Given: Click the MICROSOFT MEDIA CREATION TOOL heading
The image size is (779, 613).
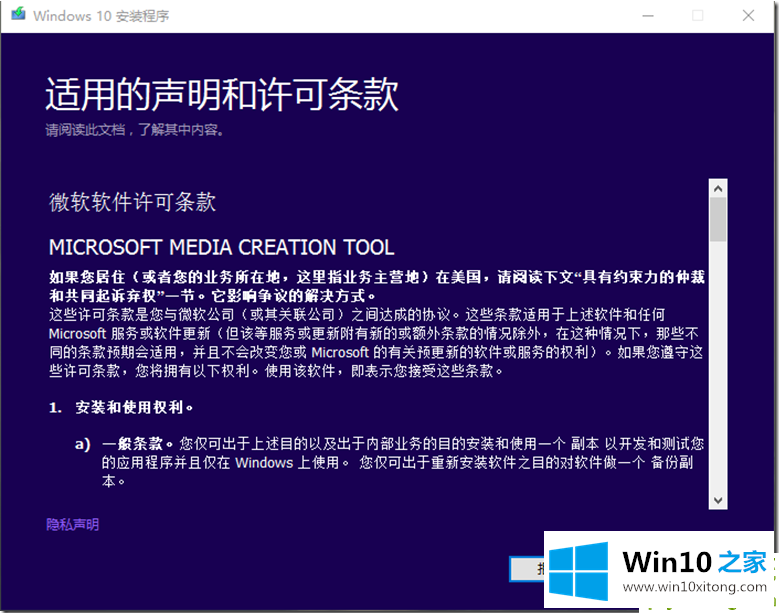Looking at the screenshot, I should tap(222, 247).
